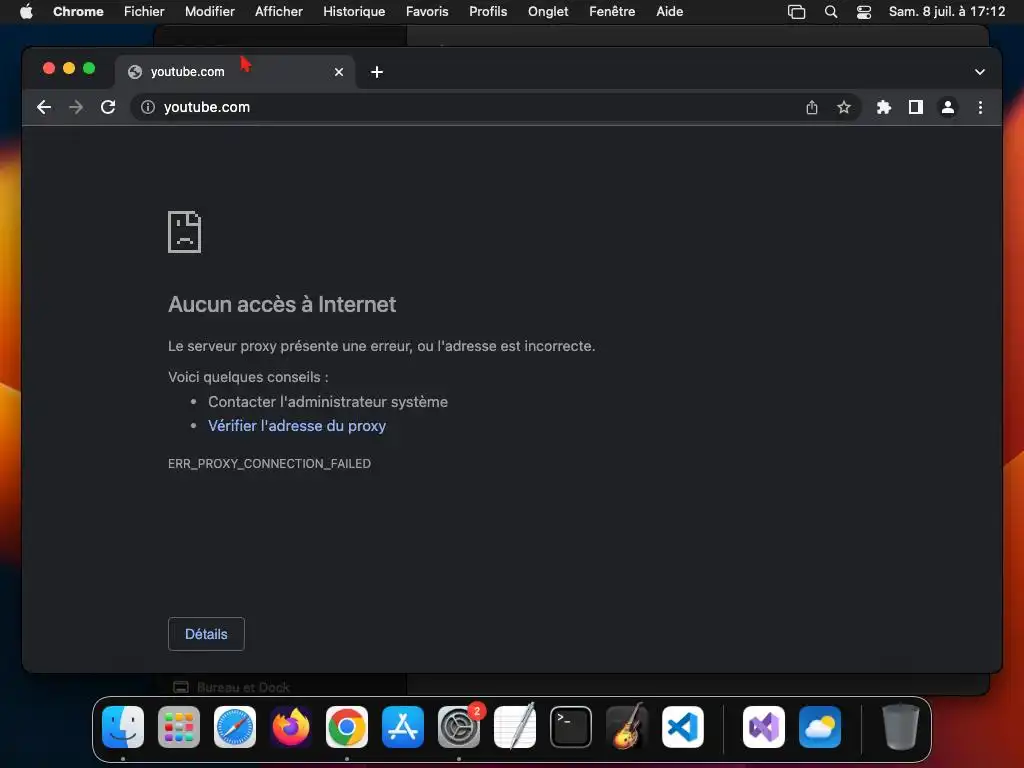Bookmark this page with the star
1024x768 pixels.
tap(844, 107)
